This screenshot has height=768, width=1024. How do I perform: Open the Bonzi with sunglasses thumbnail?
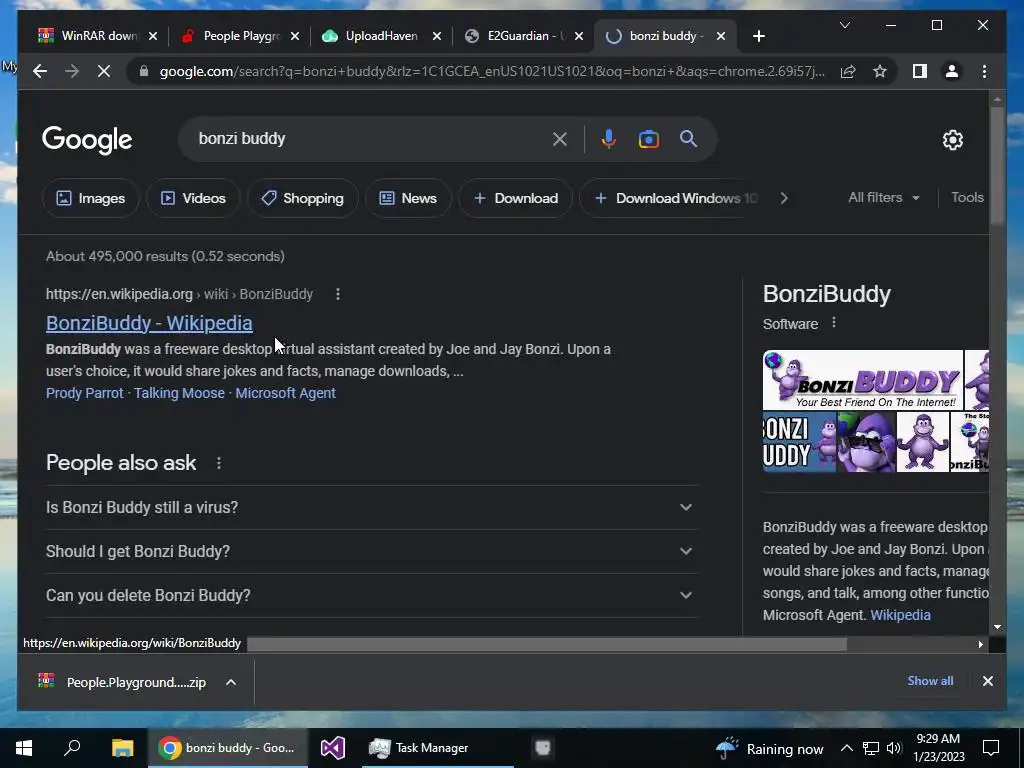click(x=866, y=442)
